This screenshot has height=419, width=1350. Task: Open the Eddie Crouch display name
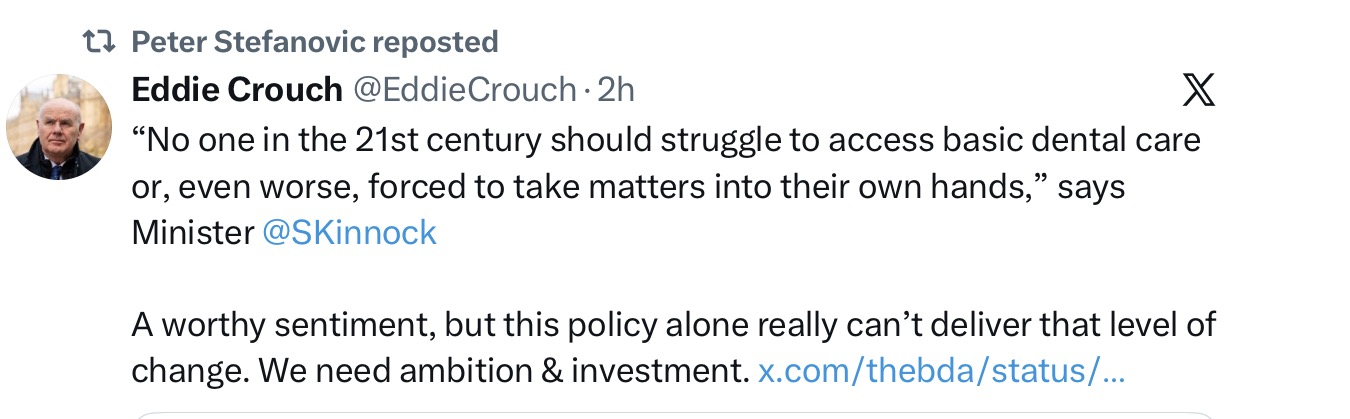pyautogui.click(x=237, y=90)
